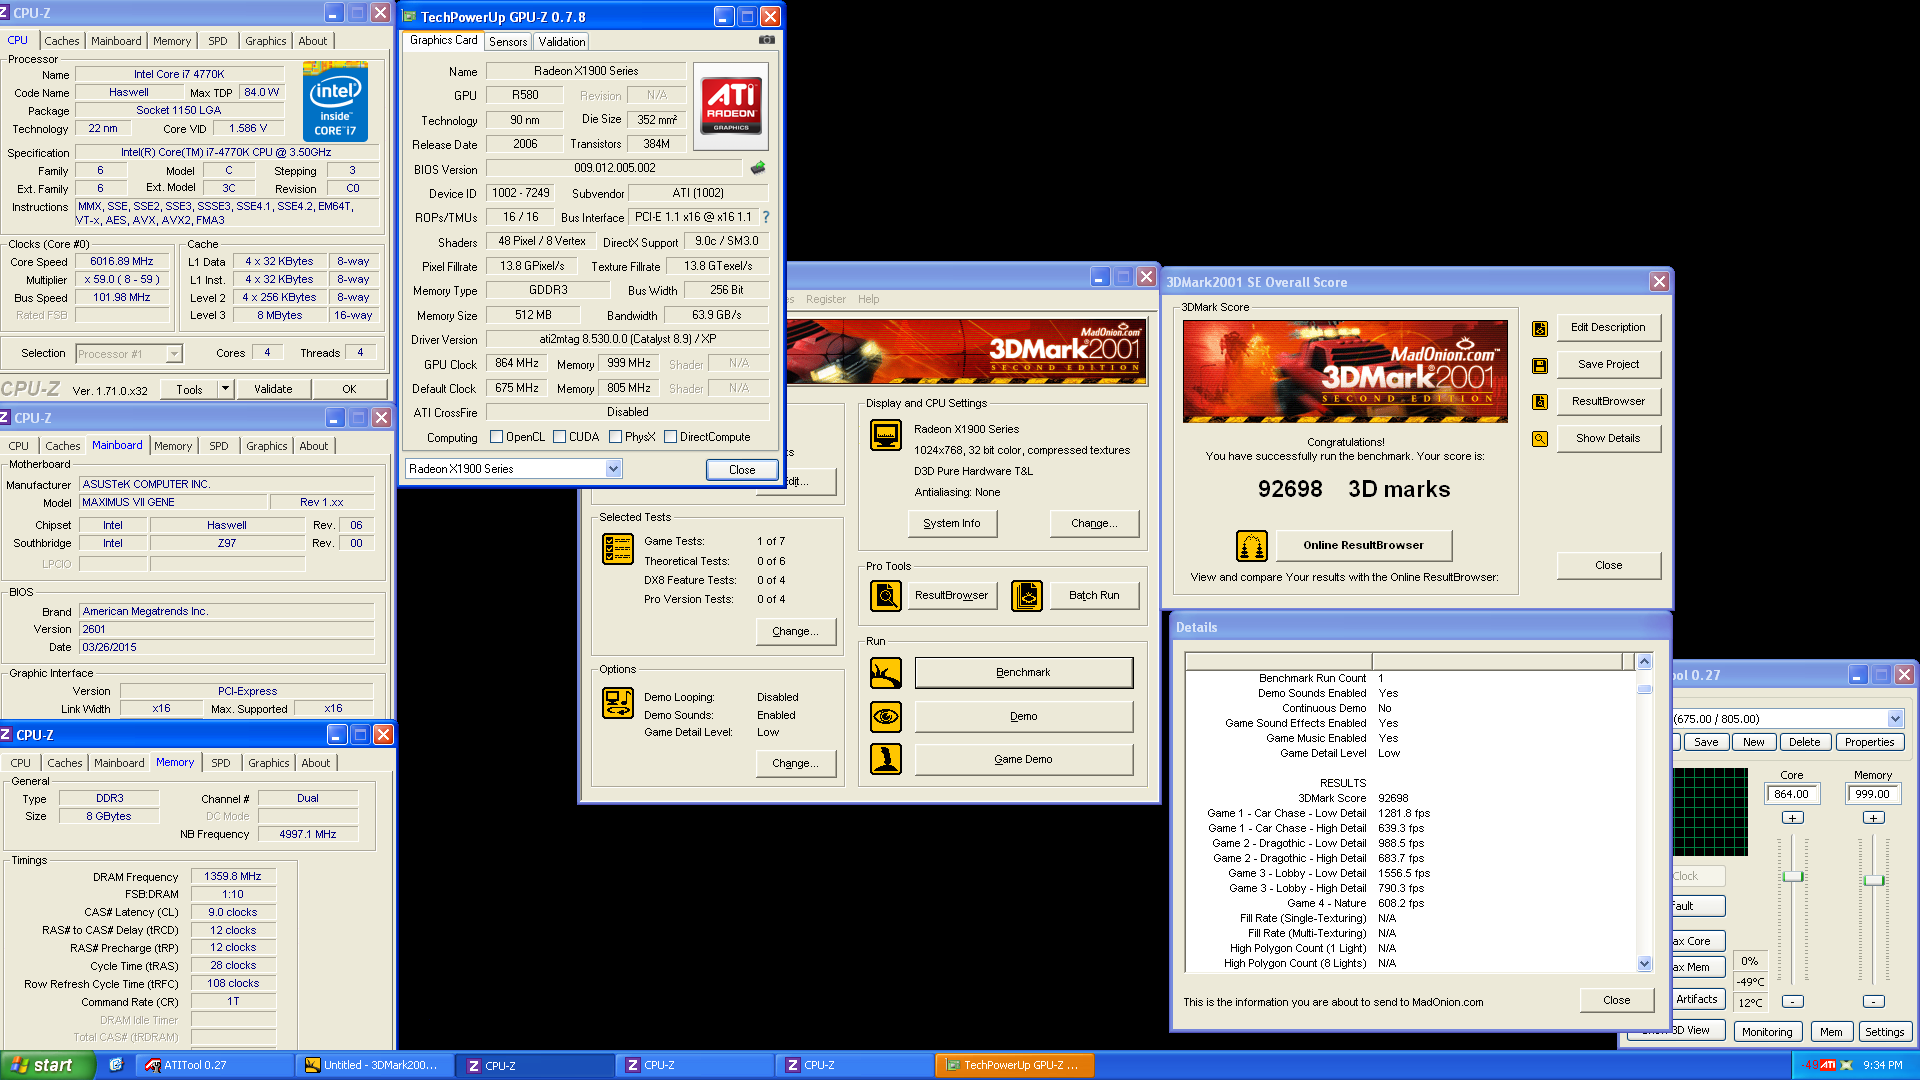Click the Bus Interface question mark help icon
This screenshot has width=1920, height=1080.
pos(766,217)
